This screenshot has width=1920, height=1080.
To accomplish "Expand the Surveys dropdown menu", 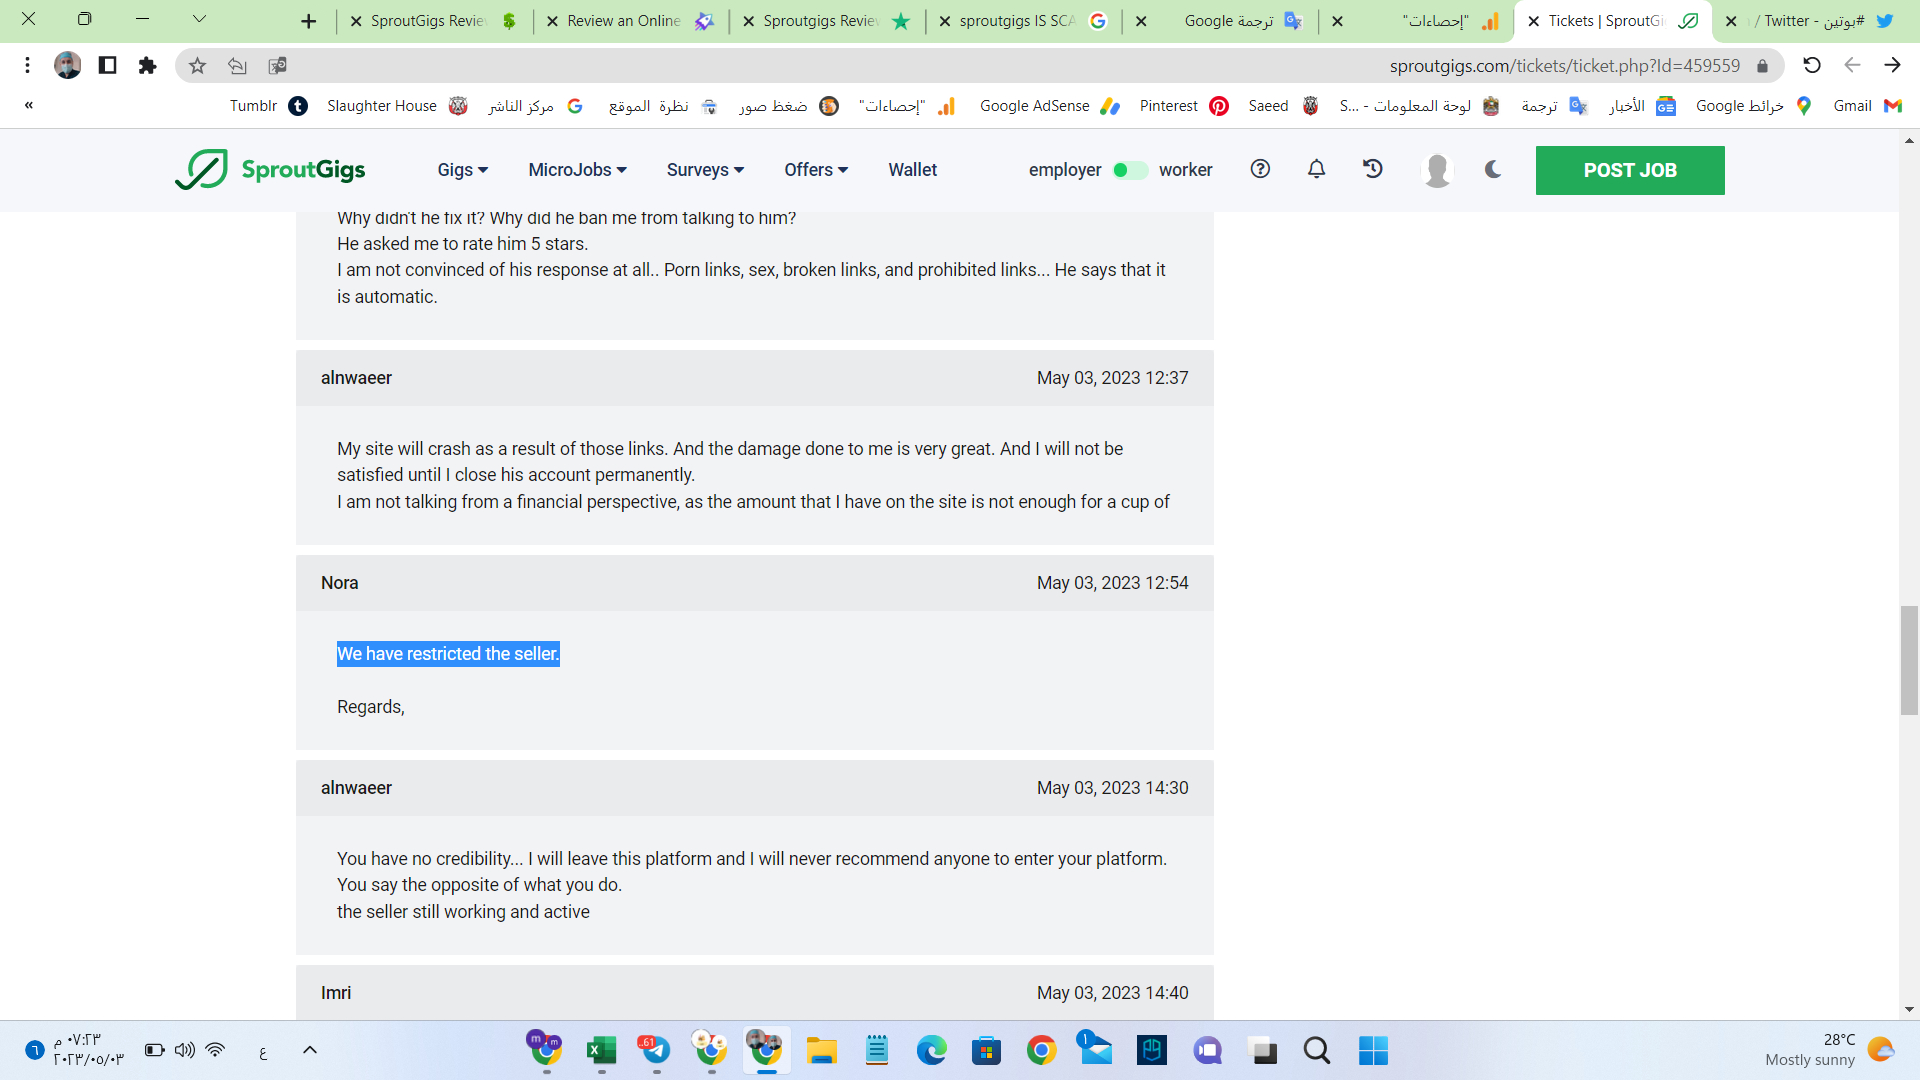I will point(705,170).
